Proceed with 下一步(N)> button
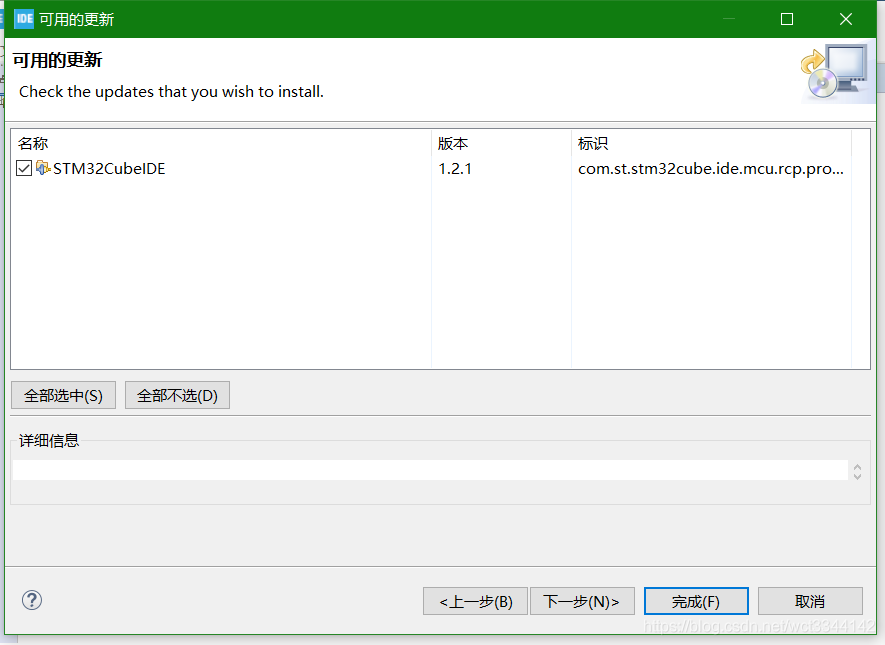The image size is (885, 645). click(x=582, y=601)
